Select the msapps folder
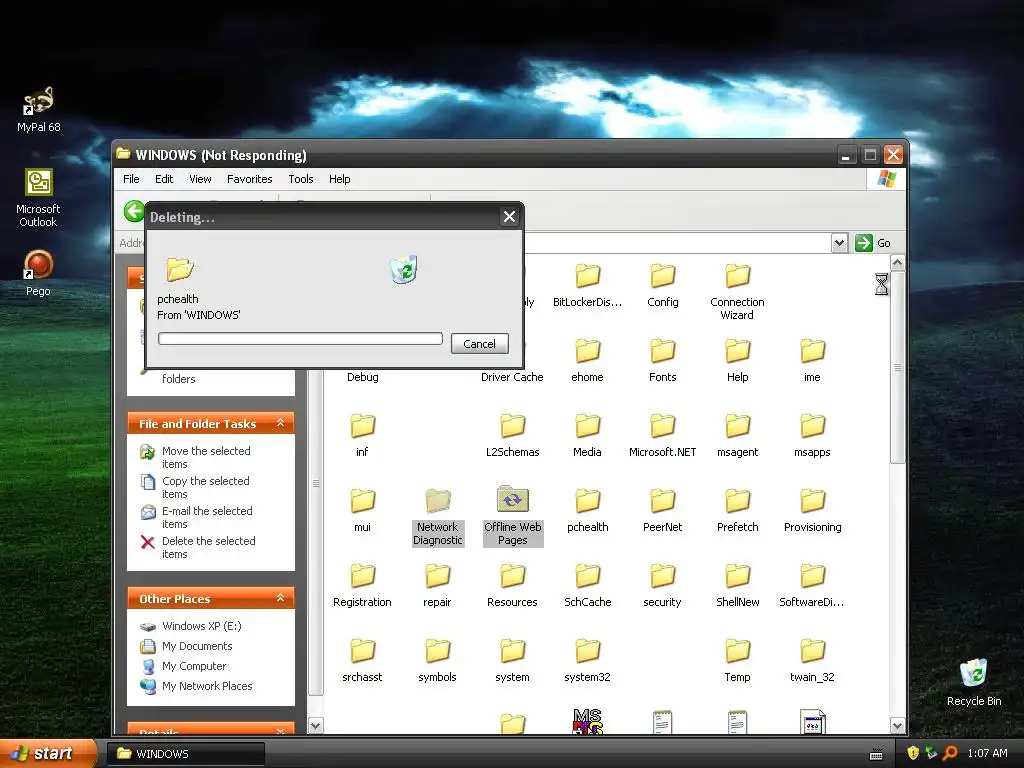1024x768 pixels. pos(812,436)
